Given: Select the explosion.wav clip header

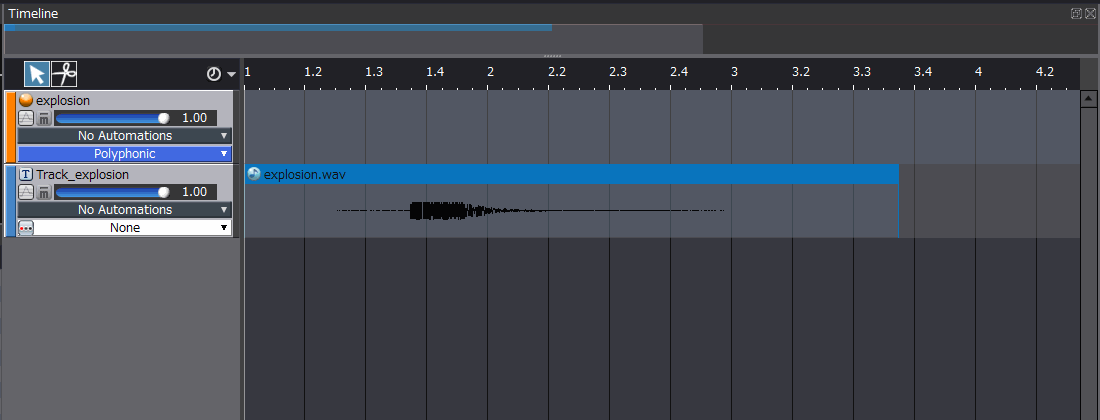Looking at the screenshot, I should pos(572,175).
